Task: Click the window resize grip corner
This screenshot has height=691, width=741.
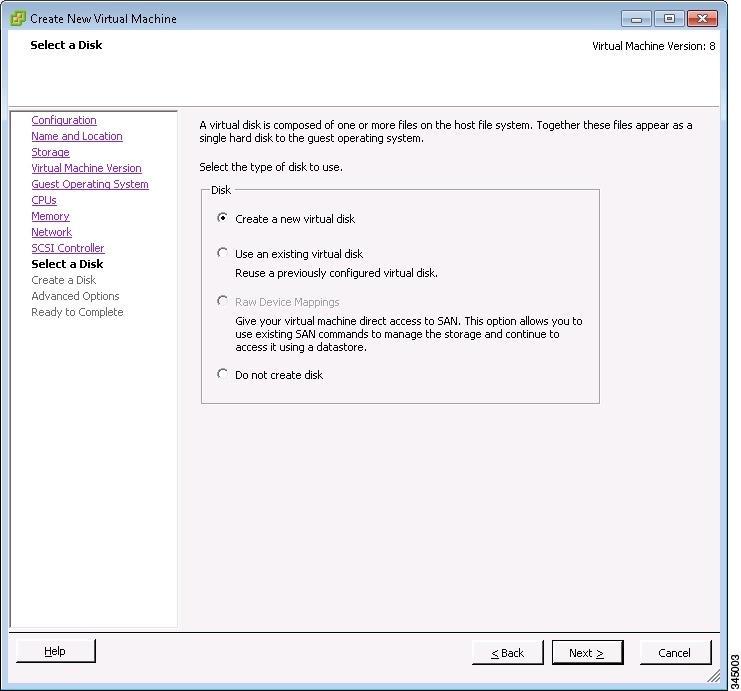Action: click(714, 676)
